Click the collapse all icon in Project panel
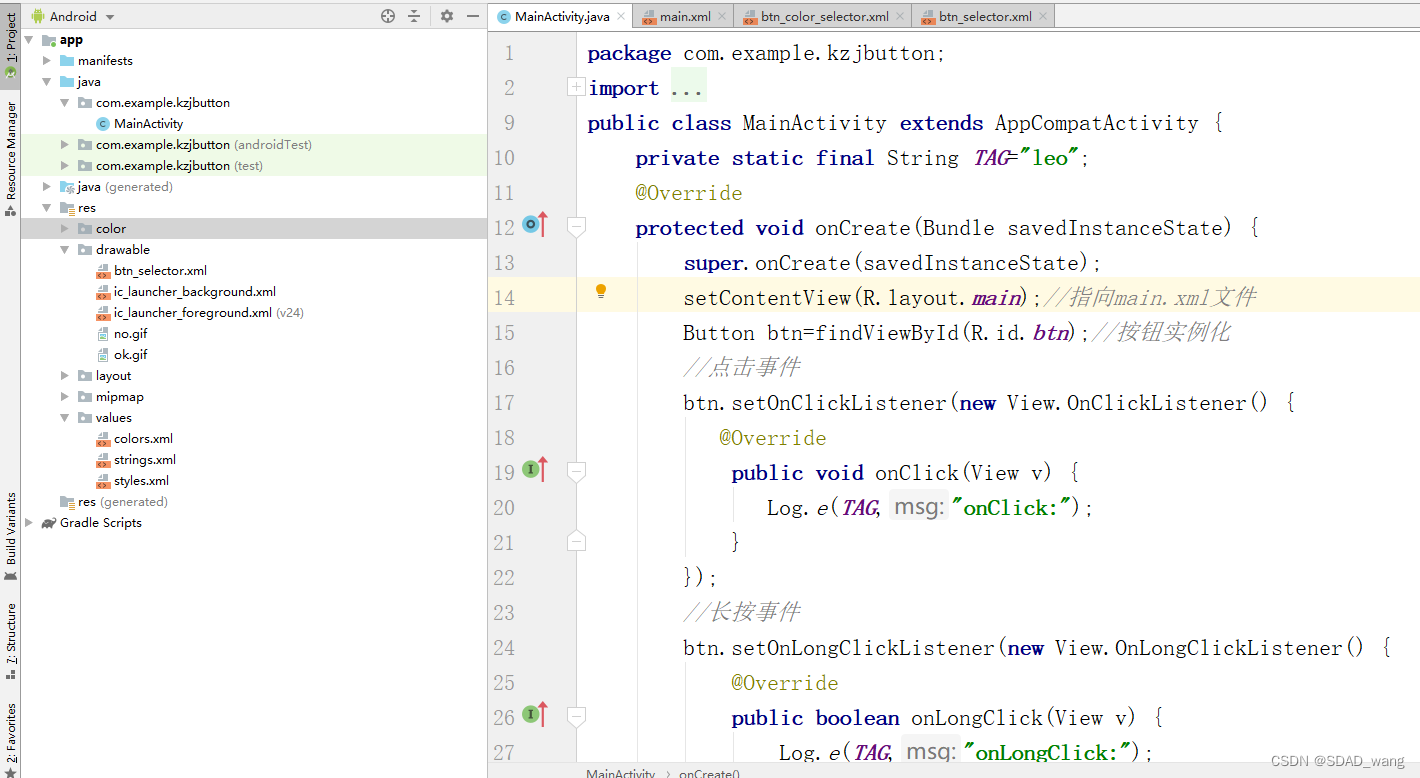1420x778 pixels. pos(414,16)
